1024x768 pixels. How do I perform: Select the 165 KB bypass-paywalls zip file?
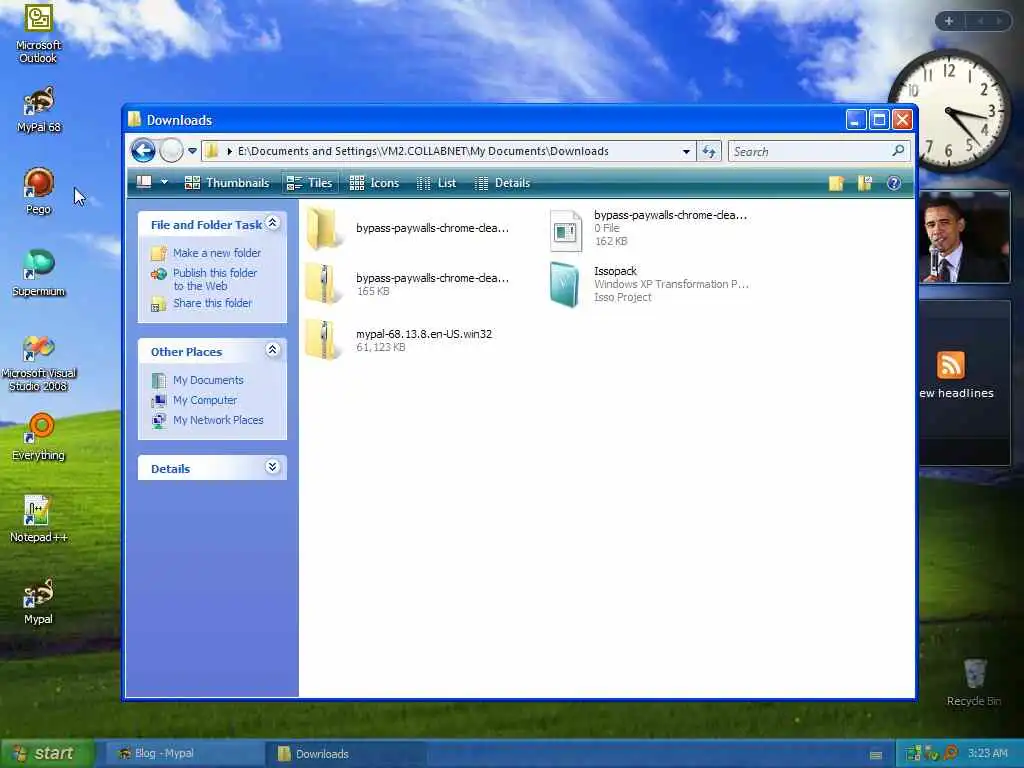click(408, 284)
